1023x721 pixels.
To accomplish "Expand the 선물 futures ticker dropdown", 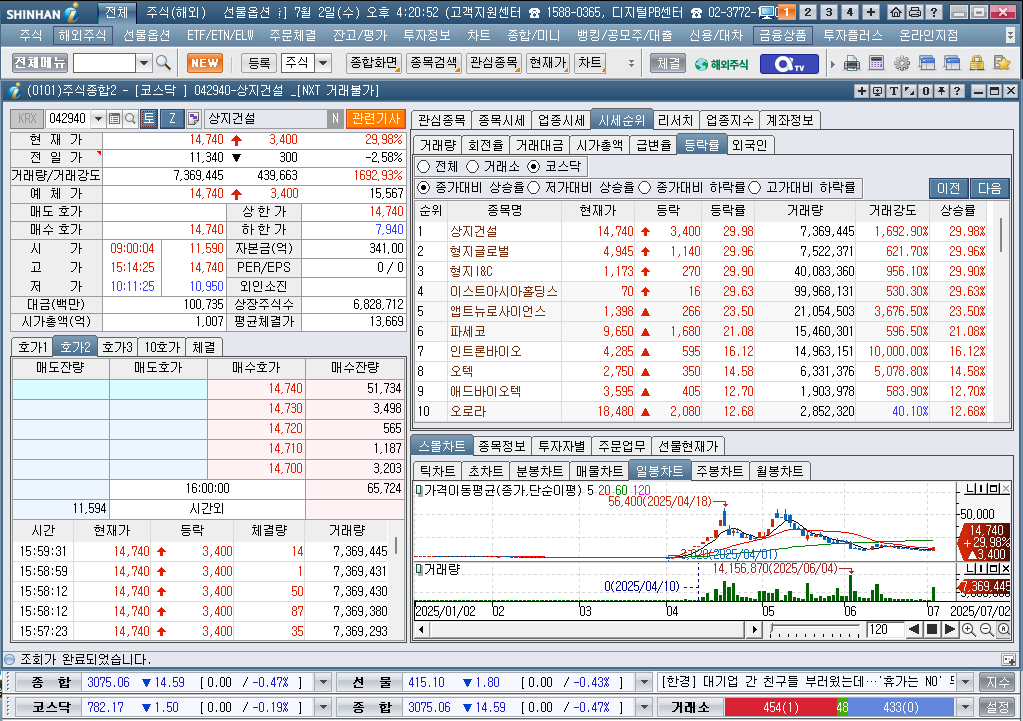I will tap(644, 683).
